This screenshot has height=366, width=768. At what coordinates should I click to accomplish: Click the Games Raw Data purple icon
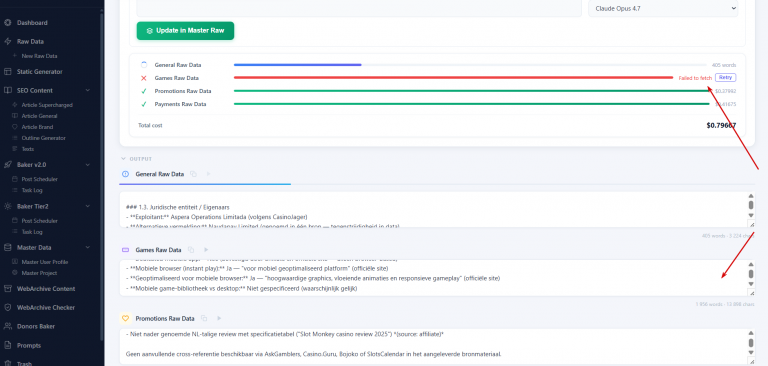(125, 250)
